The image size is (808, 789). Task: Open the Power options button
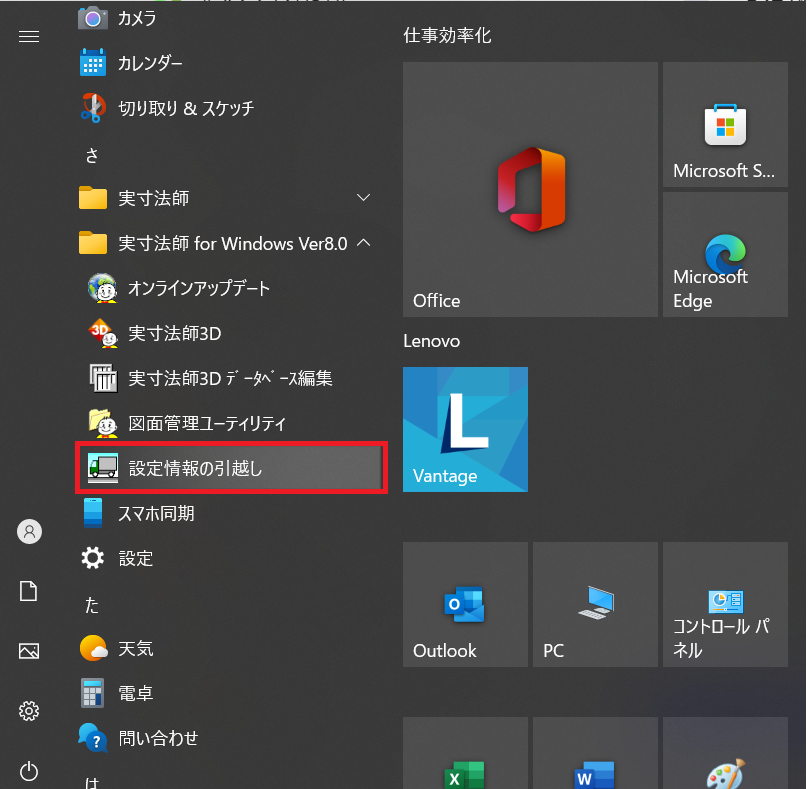pos(29,771)
